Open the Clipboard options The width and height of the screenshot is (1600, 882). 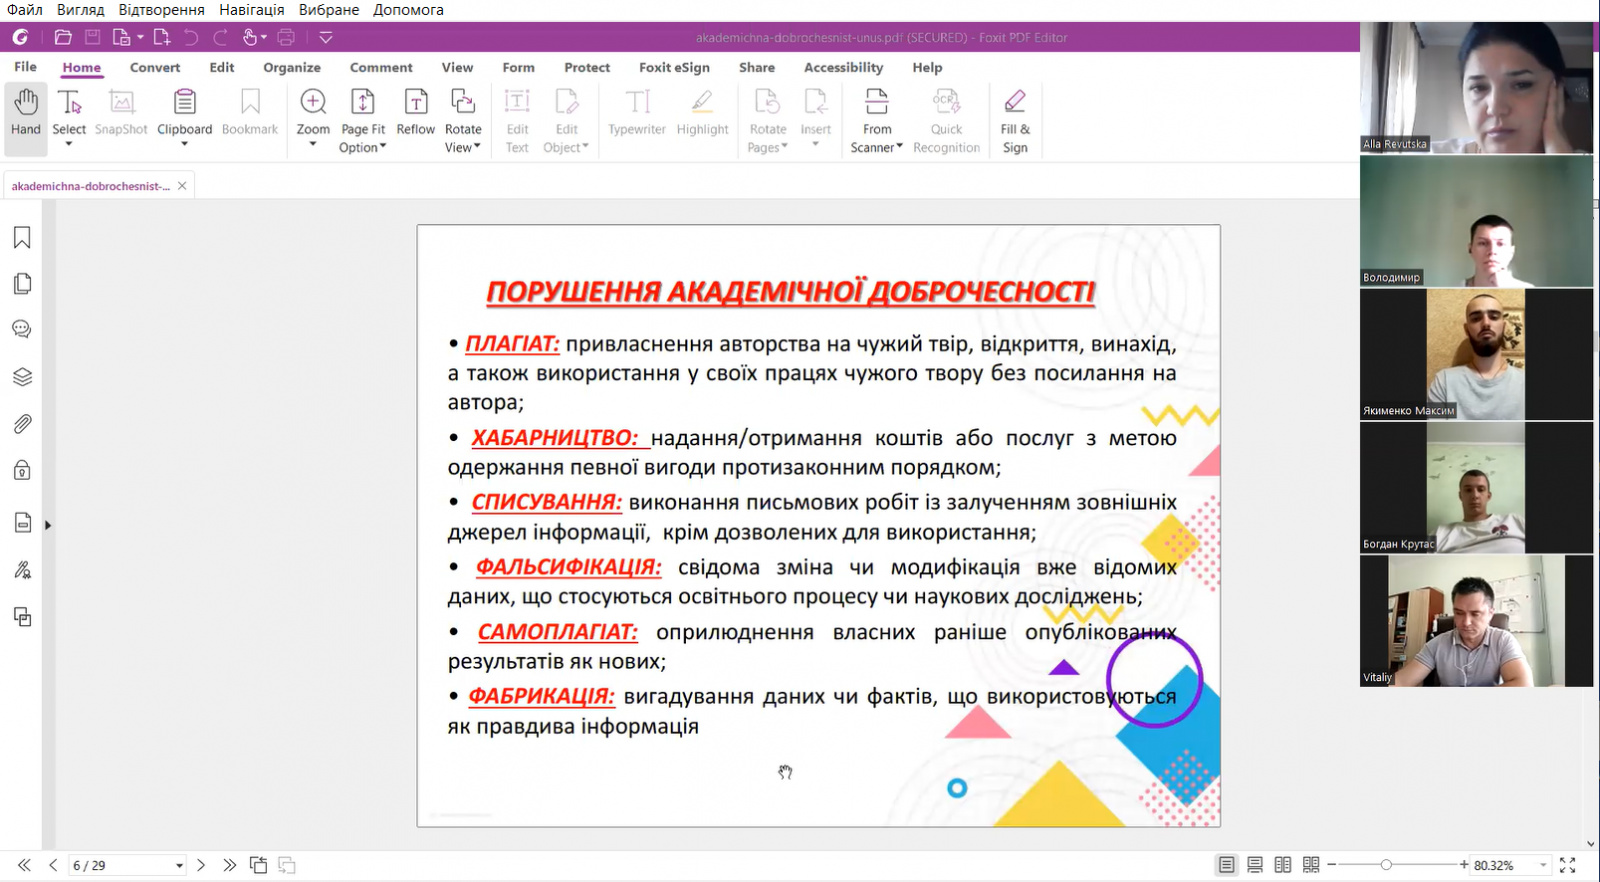[x=185, y=144]
